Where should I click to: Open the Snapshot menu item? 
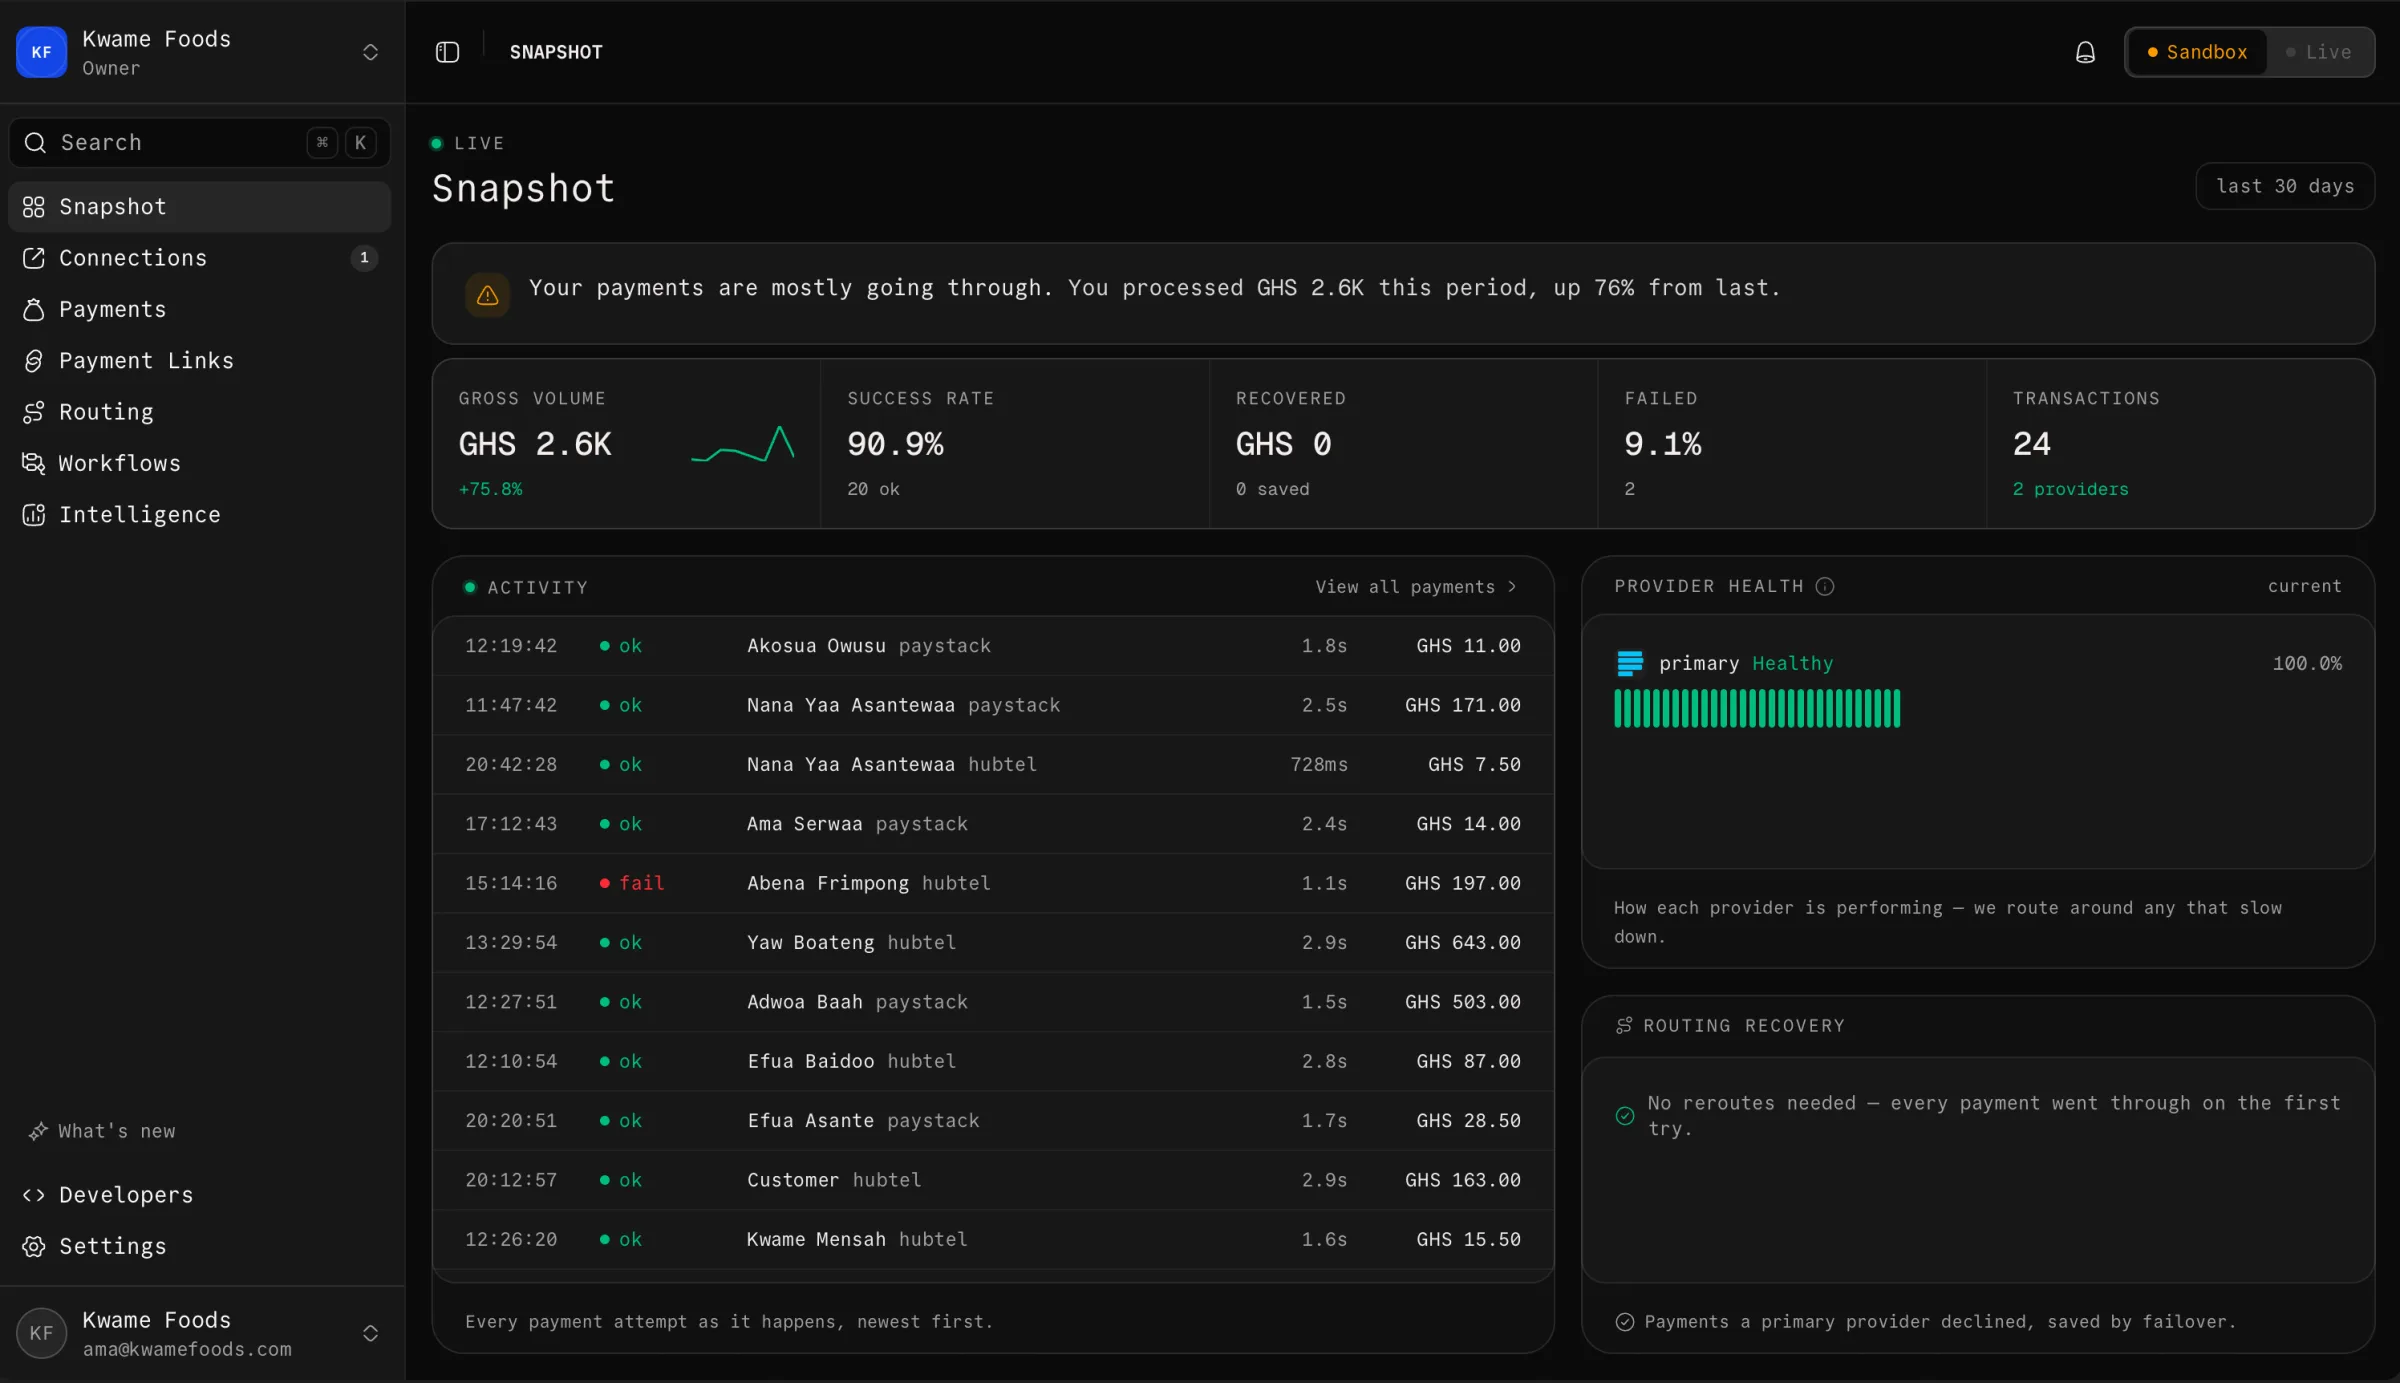click(199, 207)
